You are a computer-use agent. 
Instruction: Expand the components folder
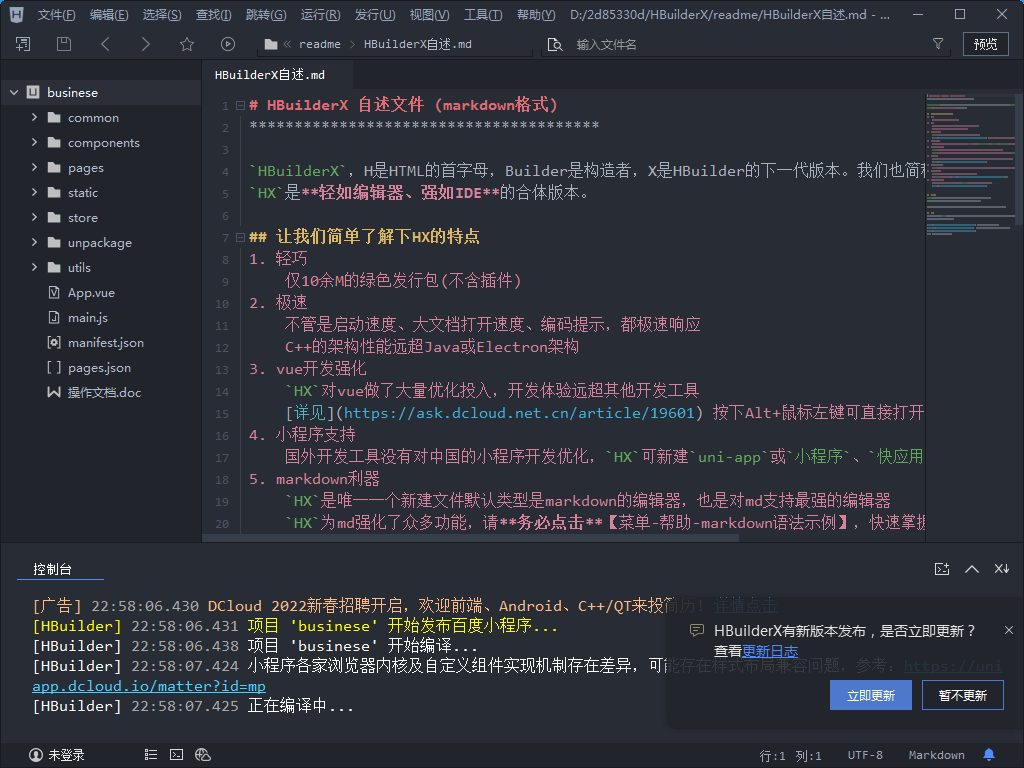(x=35, y=143)
